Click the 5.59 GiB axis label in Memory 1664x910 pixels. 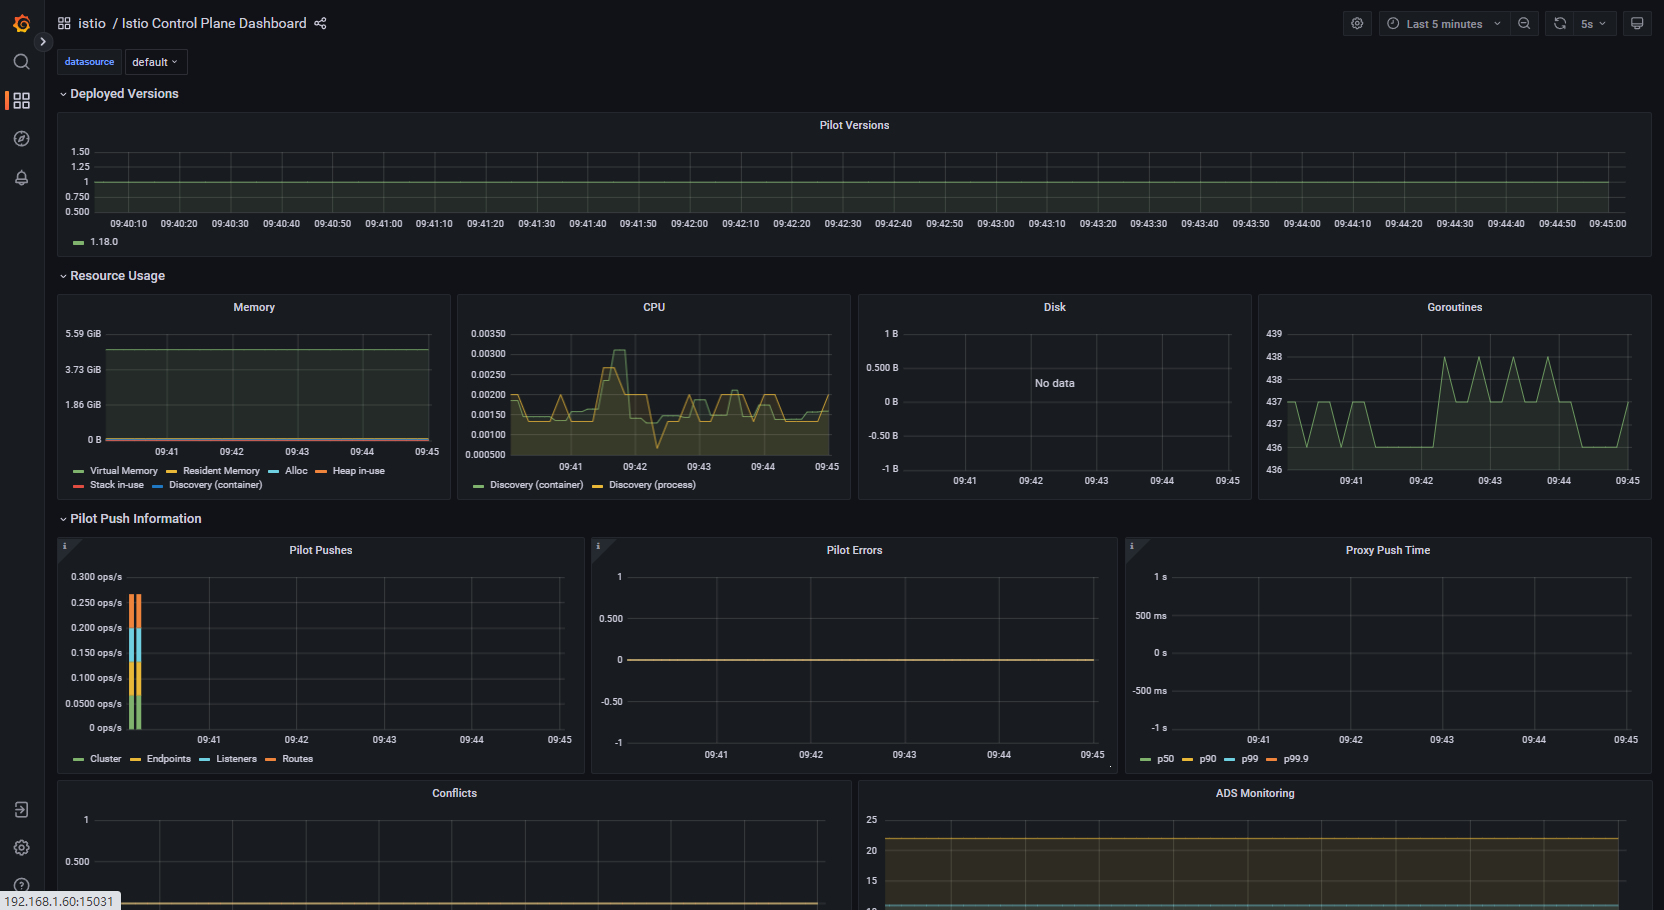[83, 334]
